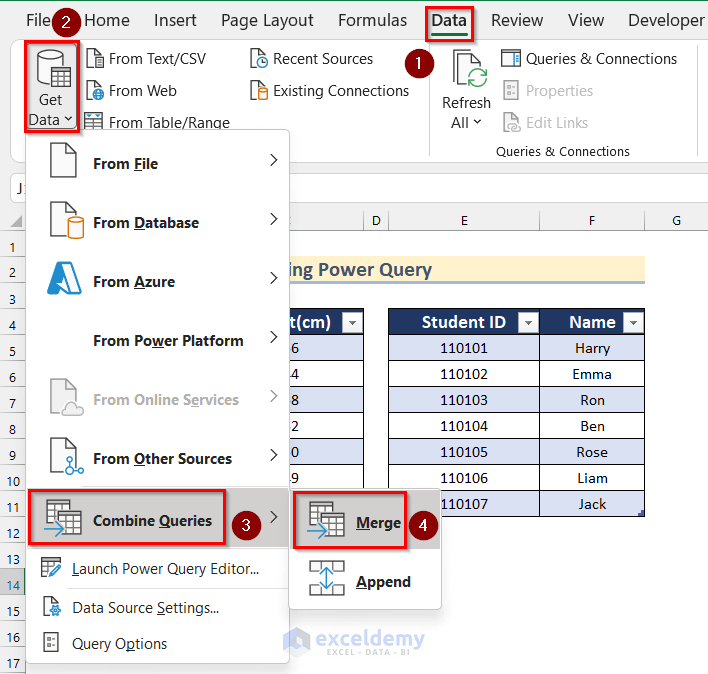Screen dimensions: 708x674
Task: Click the Query Options icon
Action: tap(51, 642)
